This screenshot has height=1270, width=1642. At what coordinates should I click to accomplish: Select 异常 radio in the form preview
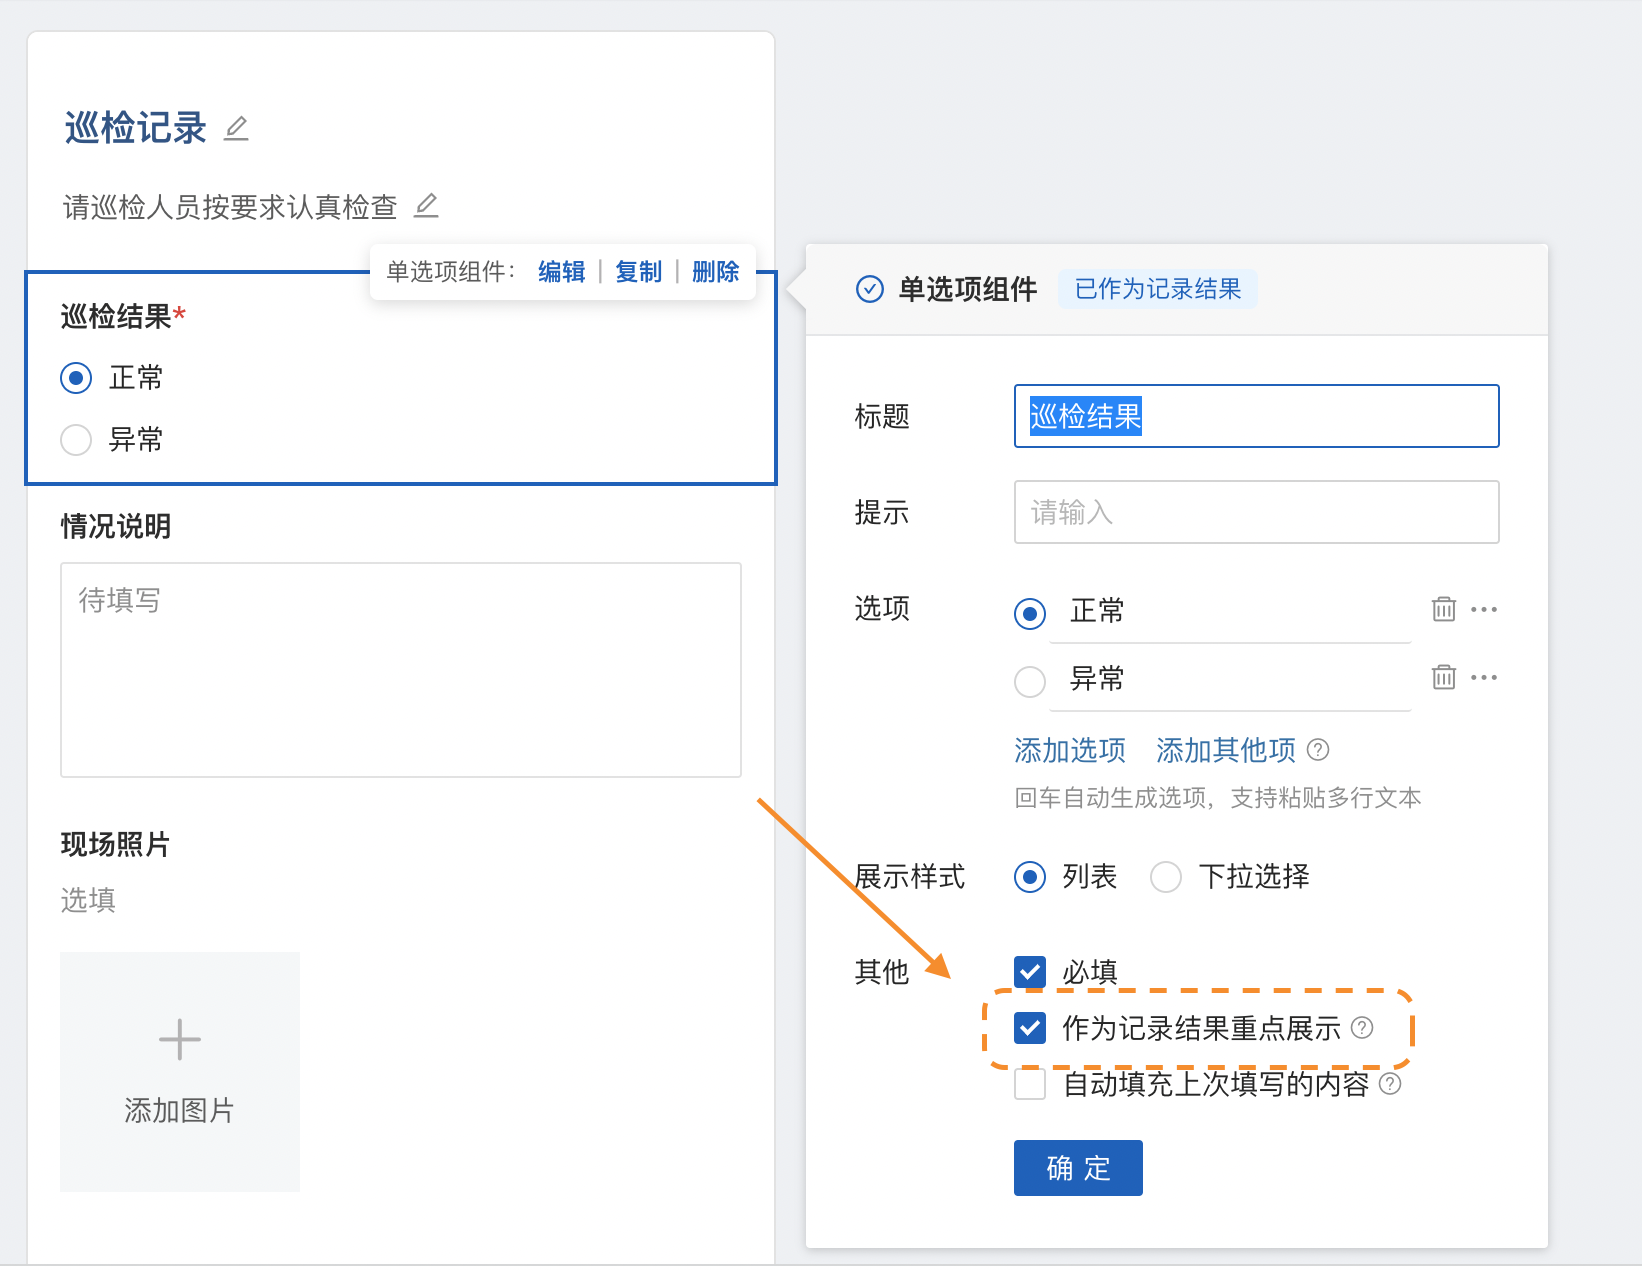(76, 440)
